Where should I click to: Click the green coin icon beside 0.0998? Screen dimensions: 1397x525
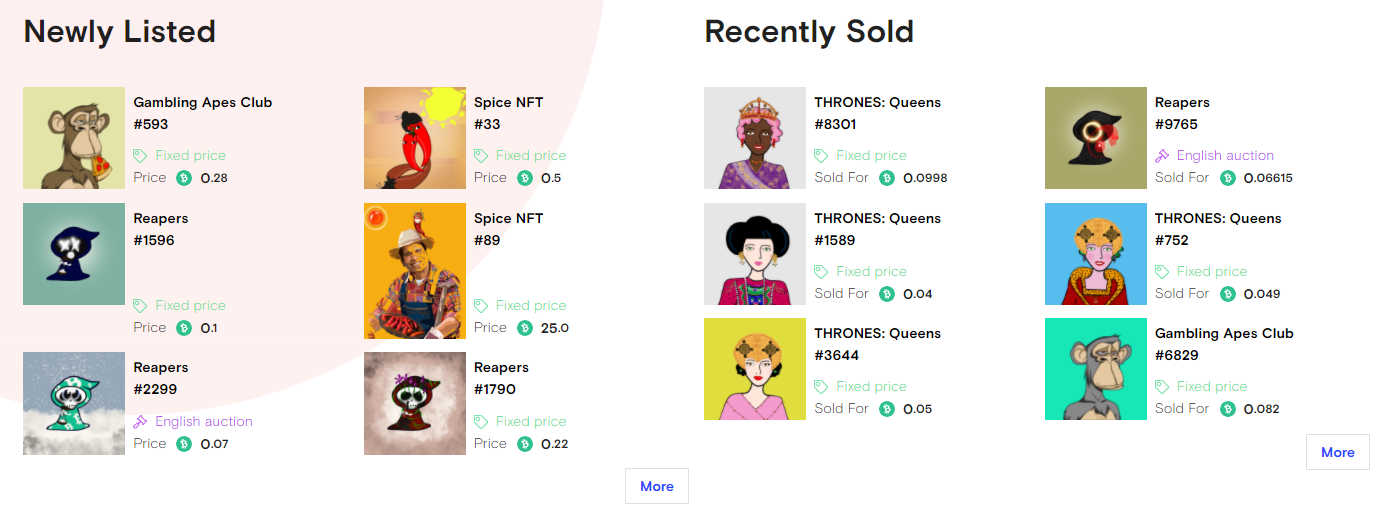pos(887,178)
